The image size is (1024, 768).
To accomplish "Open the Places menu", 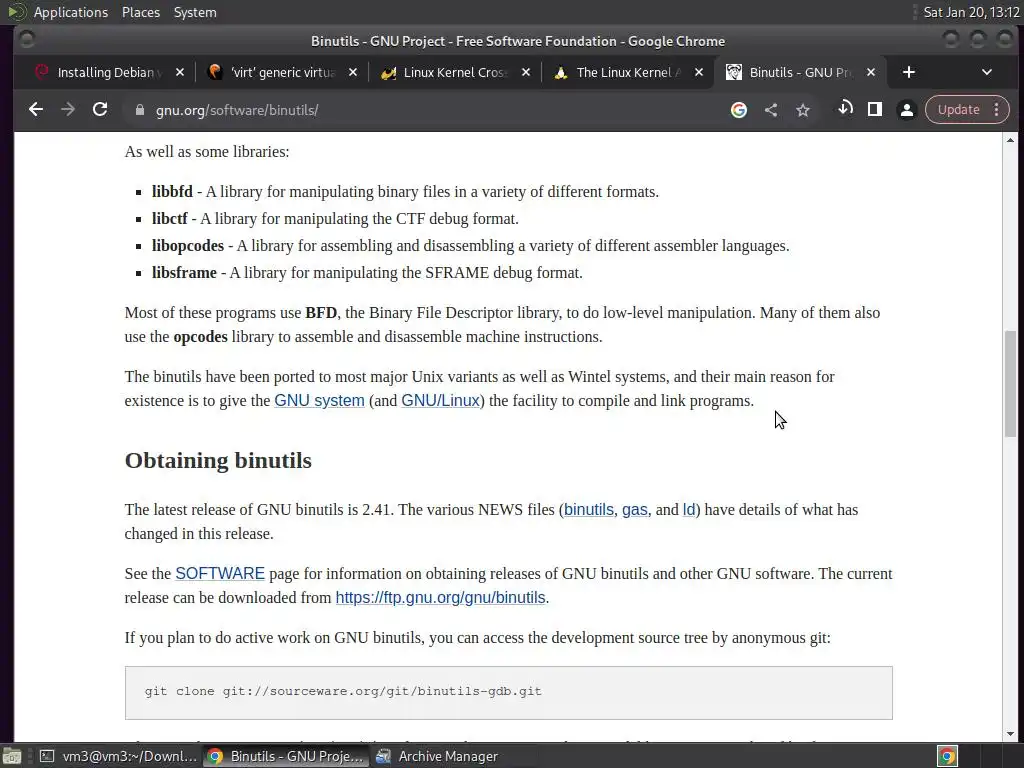I will coord(140,12).
